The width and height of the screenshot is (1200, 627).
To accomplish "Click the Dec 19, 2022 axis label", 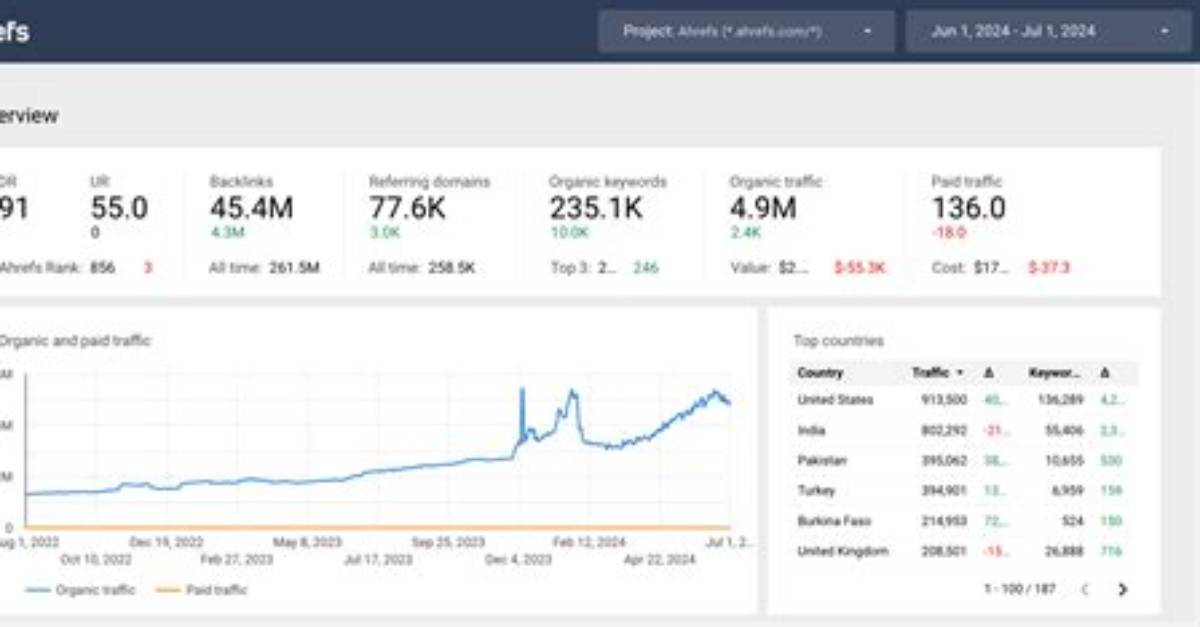I will pos(166,543).
